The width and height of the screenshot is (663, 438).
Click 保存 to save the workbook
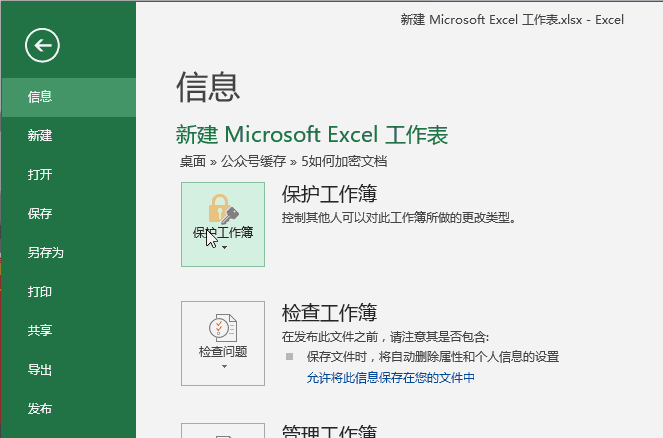[x=68, y=214]
